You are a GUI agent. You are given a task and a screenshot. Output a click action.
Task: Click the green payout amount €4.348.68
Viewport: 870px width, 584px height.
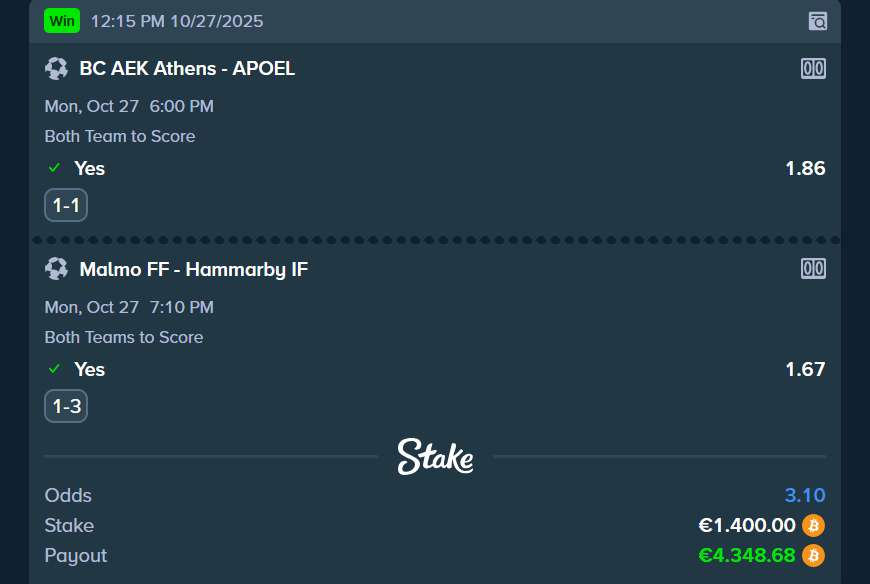(x=747, y=556)
